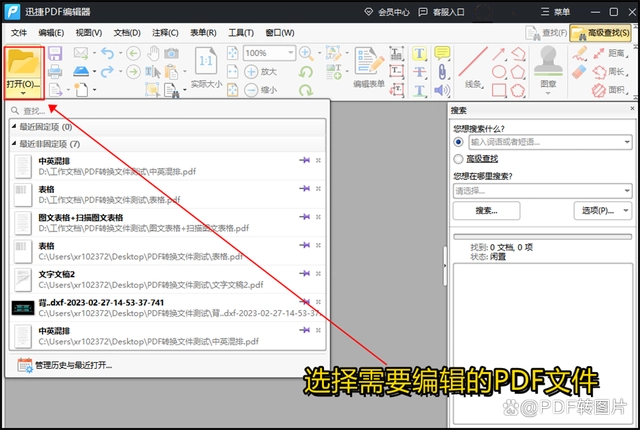Open the 文件 menu
This screenshot has height=430, width=640.
coord(19,33)
